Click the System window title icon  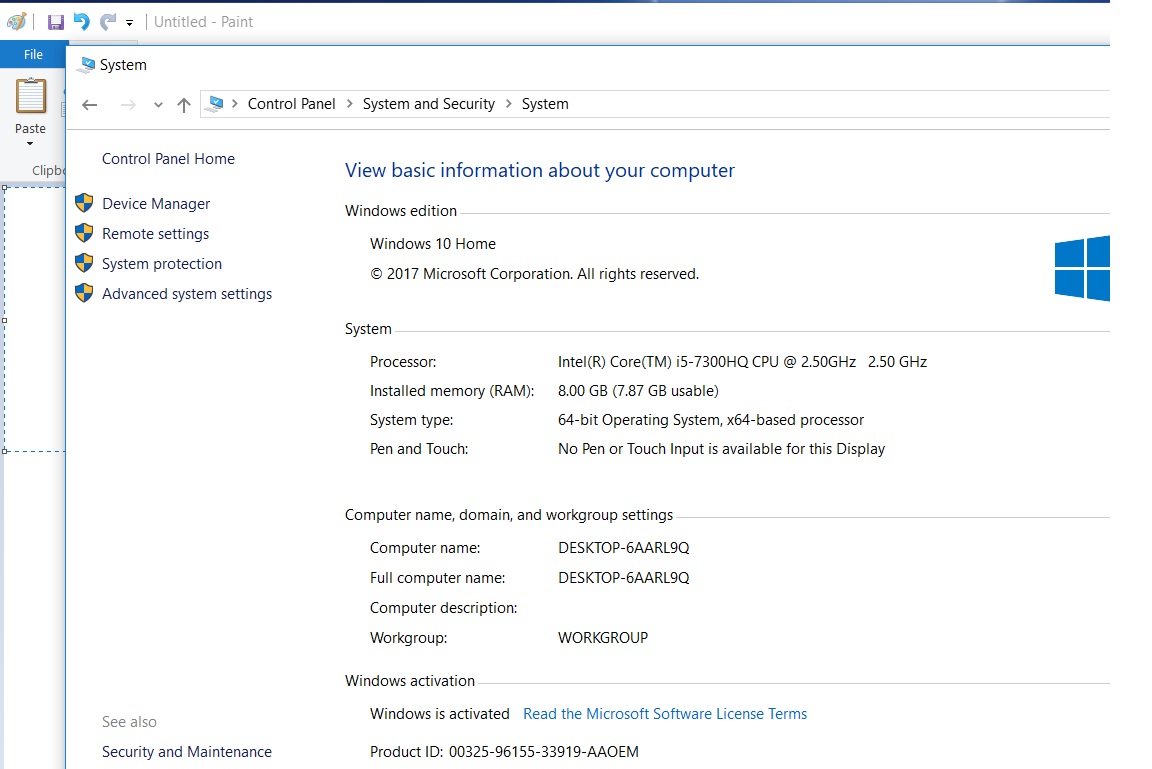pos(87,65)
